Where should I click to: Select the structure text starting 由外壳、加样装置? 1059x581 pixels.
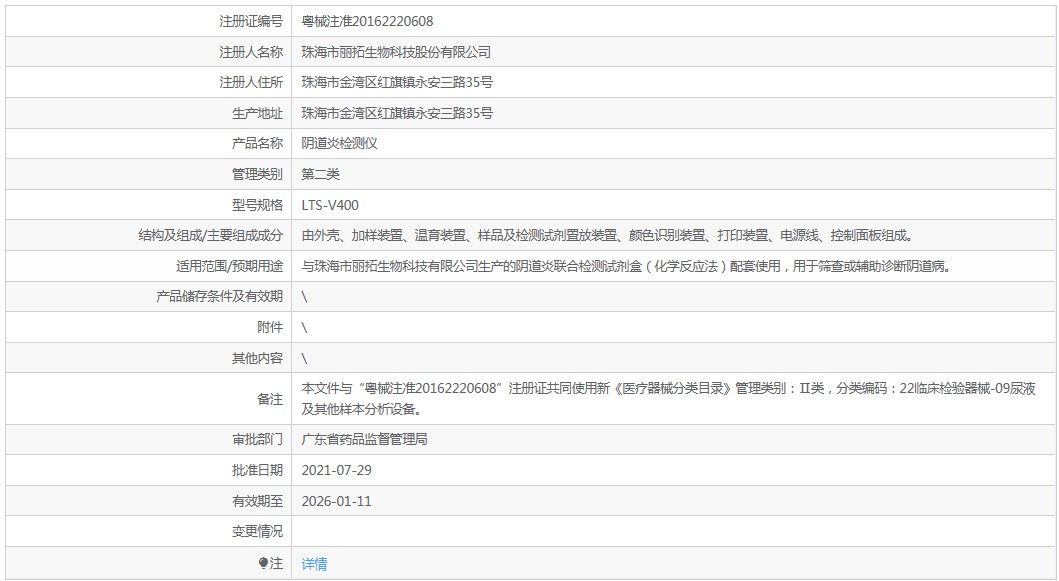[608, 236]
